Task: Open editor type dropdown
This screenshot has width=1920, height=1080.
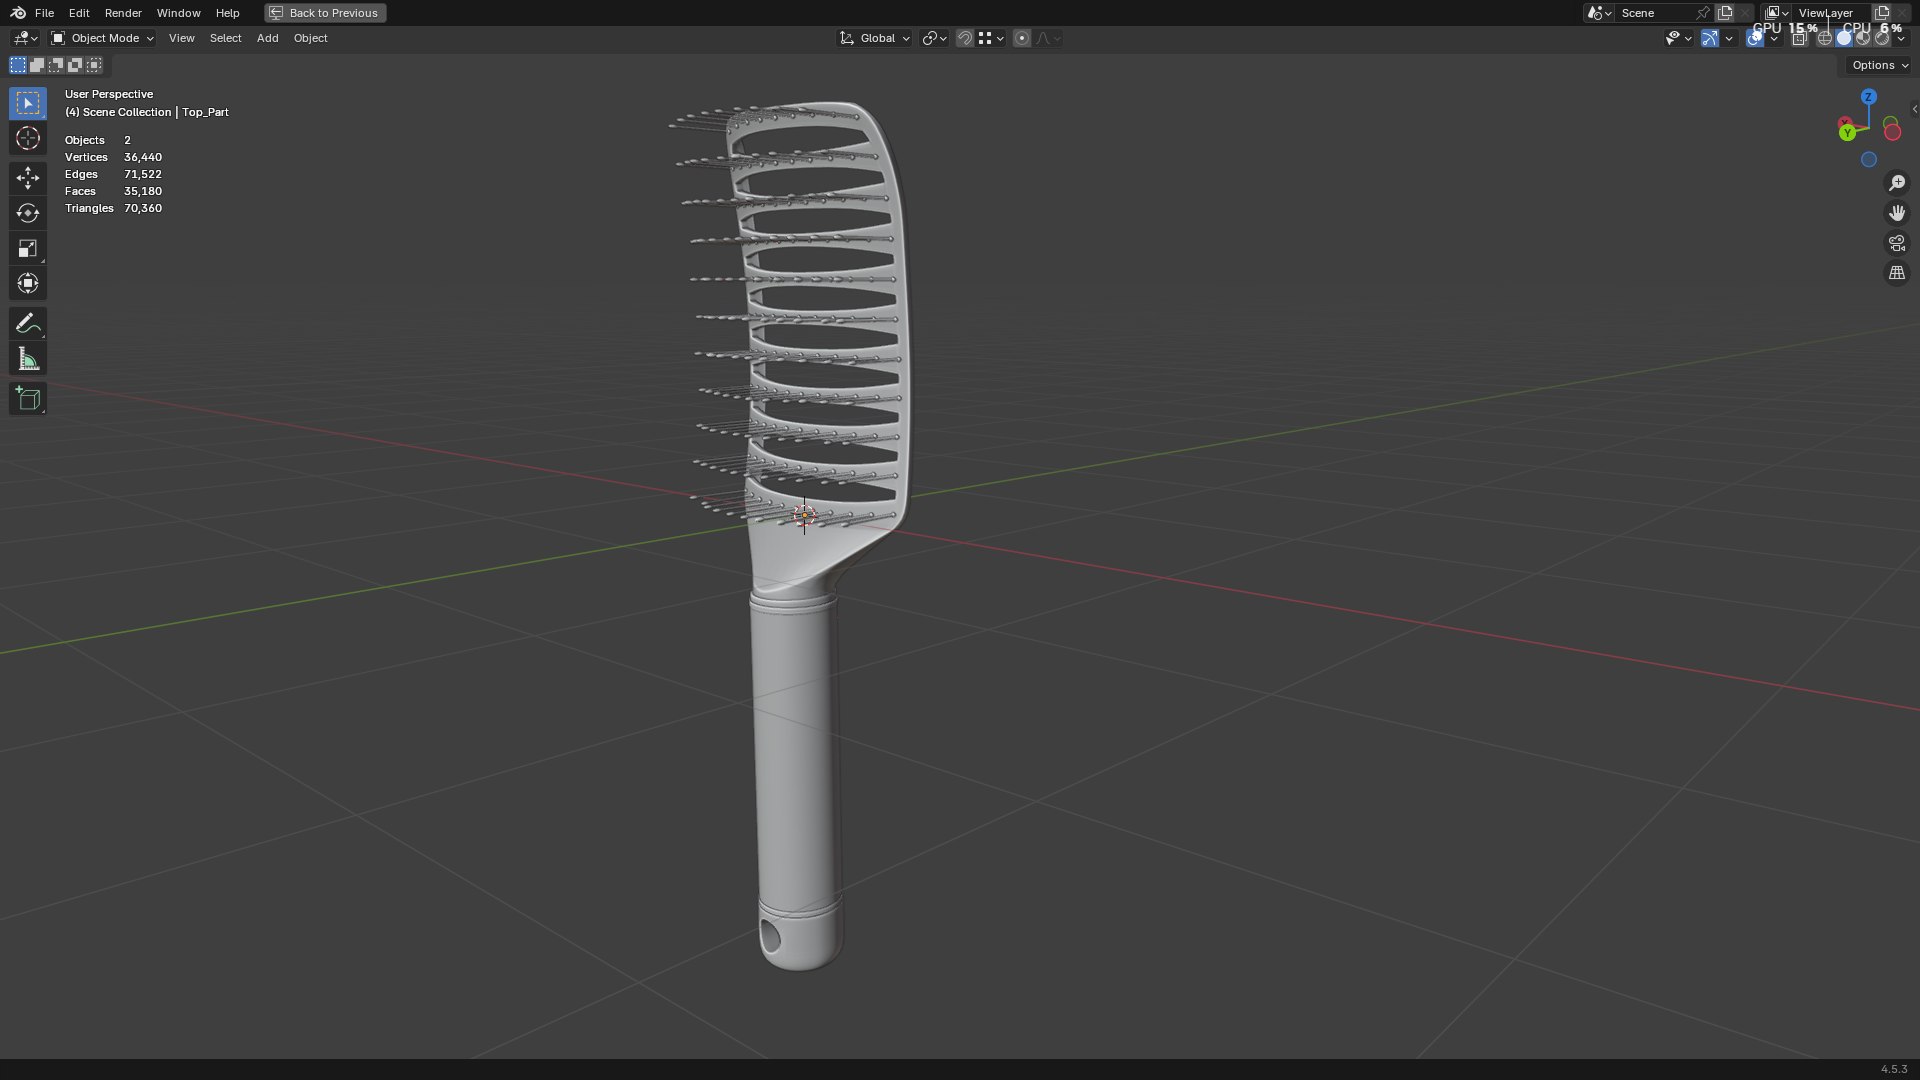Action: click(x=25, y=38)
